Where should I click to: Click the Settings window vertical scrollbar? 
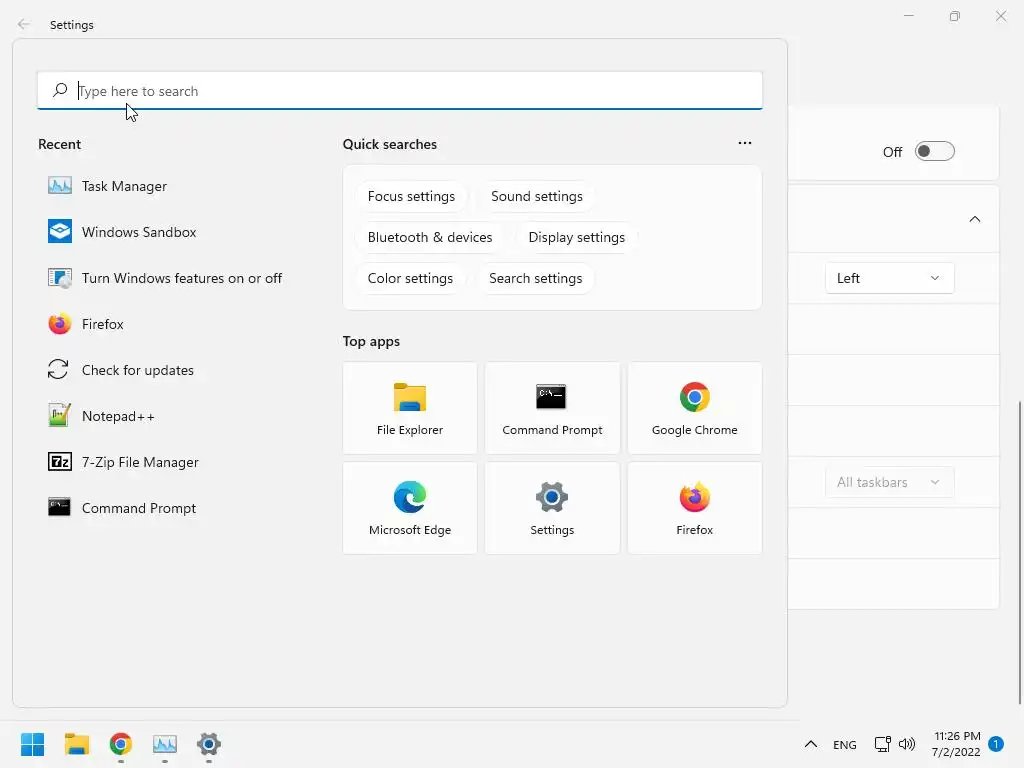(x=1019, y=552)
